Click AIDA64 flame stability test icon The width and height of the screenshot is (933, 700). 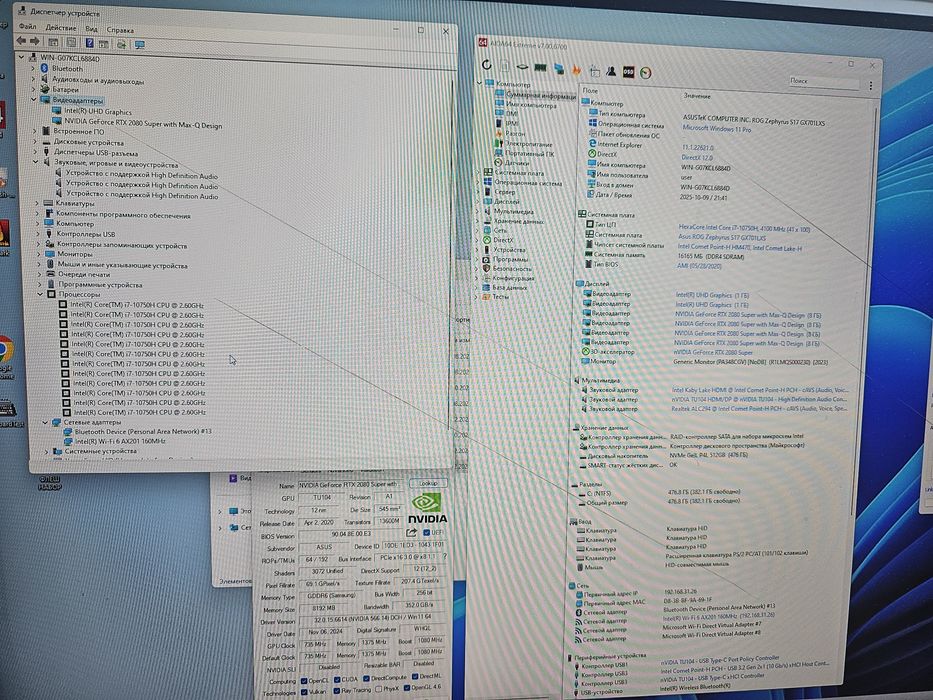pyautogui.click(x=576, y=70)
